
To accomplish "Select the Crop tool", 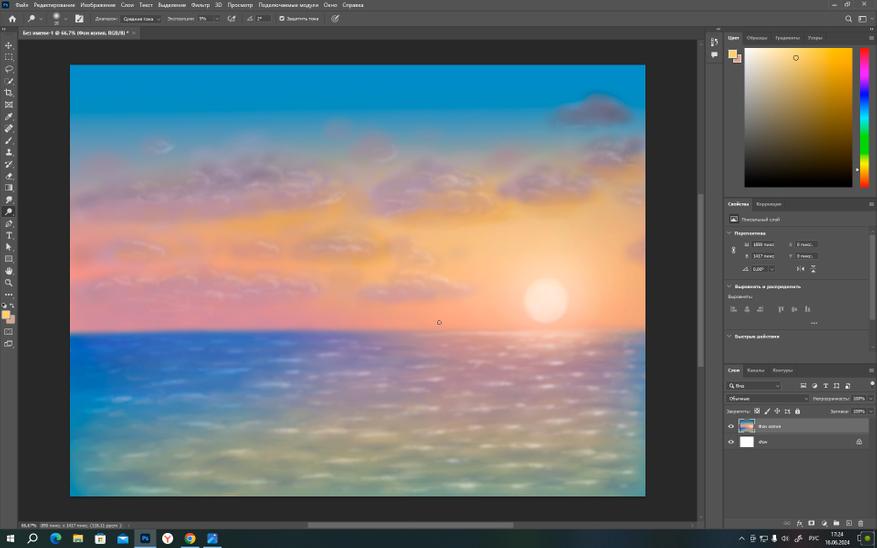I will (x=9, y=93).
